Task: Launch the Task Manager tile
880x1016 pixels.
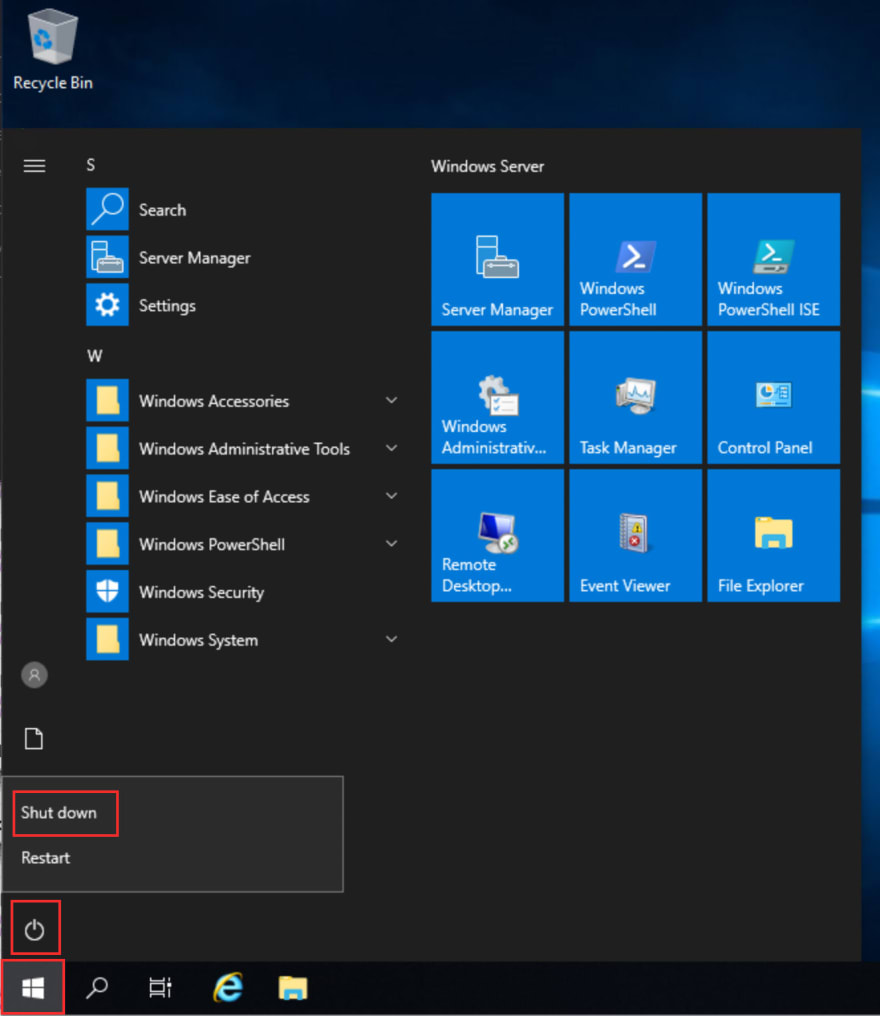Action: click(x=635, y=397)
